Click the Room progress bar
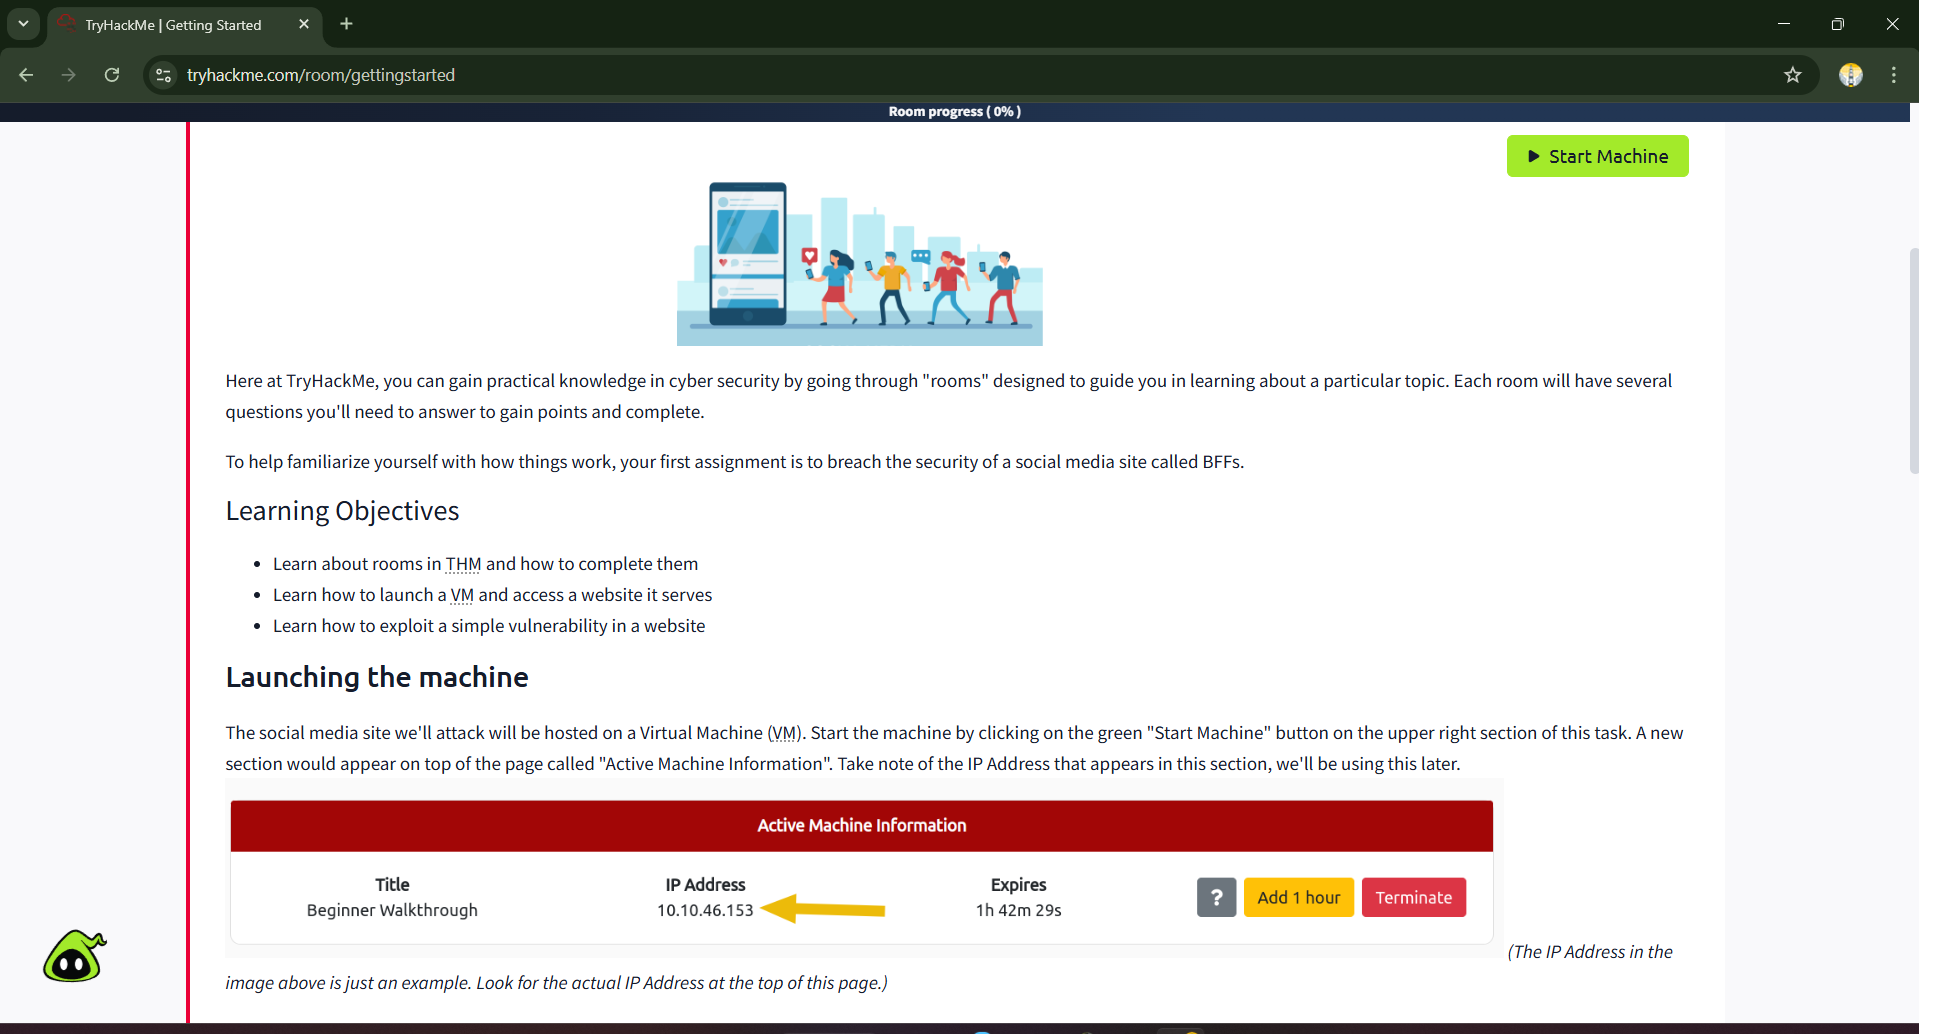The width and height of the screenshot is (1939, 1034). click(954, 112)
